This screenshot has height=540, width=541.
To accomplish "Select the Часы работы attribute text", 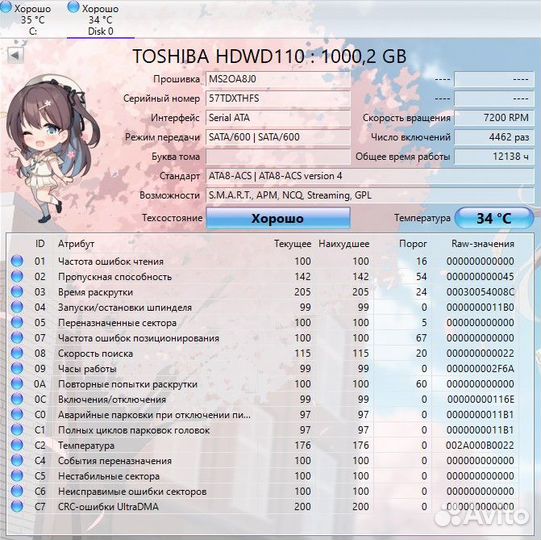I will tap(87, 369).
